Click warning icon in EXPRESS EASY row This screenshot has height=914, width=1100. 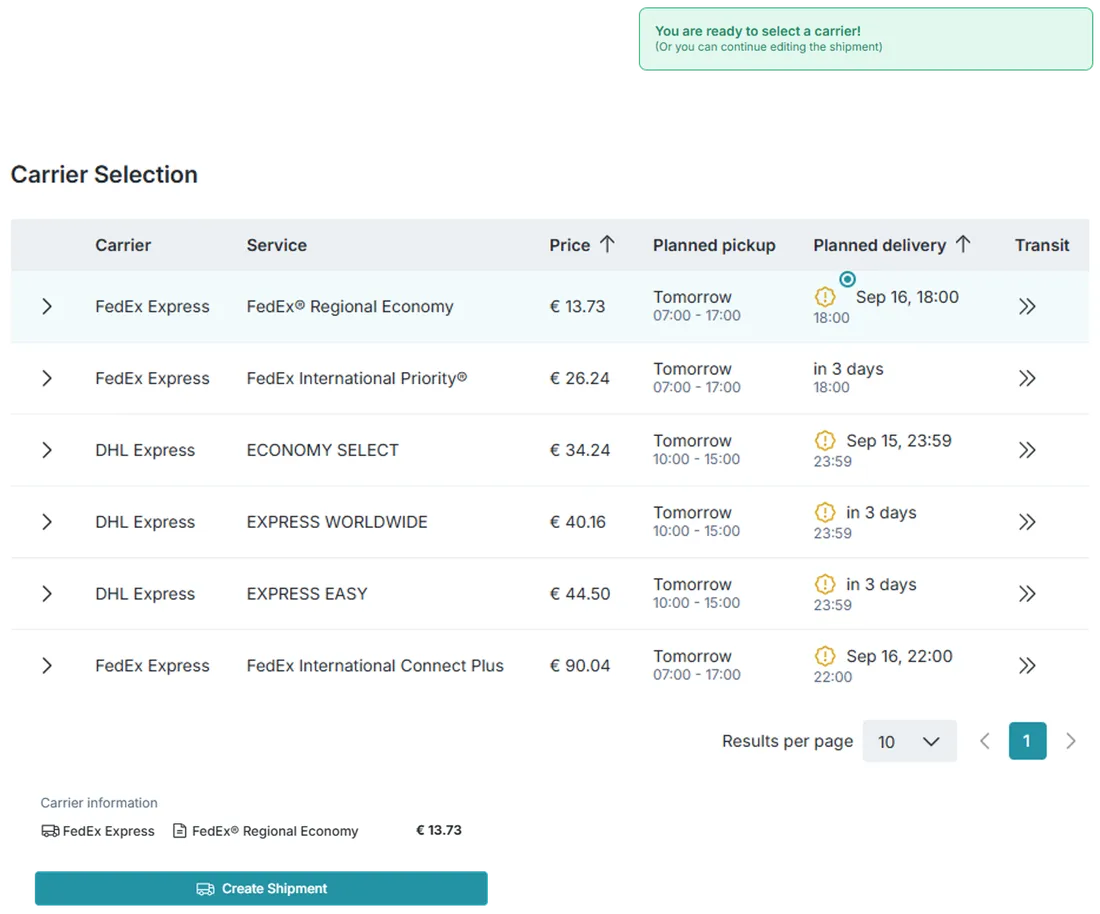(x=825, y=584)
